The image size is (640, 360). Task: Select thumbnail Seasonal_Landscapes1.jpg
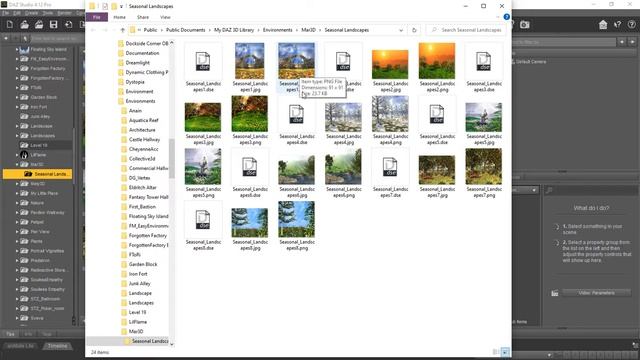point(250,67)
